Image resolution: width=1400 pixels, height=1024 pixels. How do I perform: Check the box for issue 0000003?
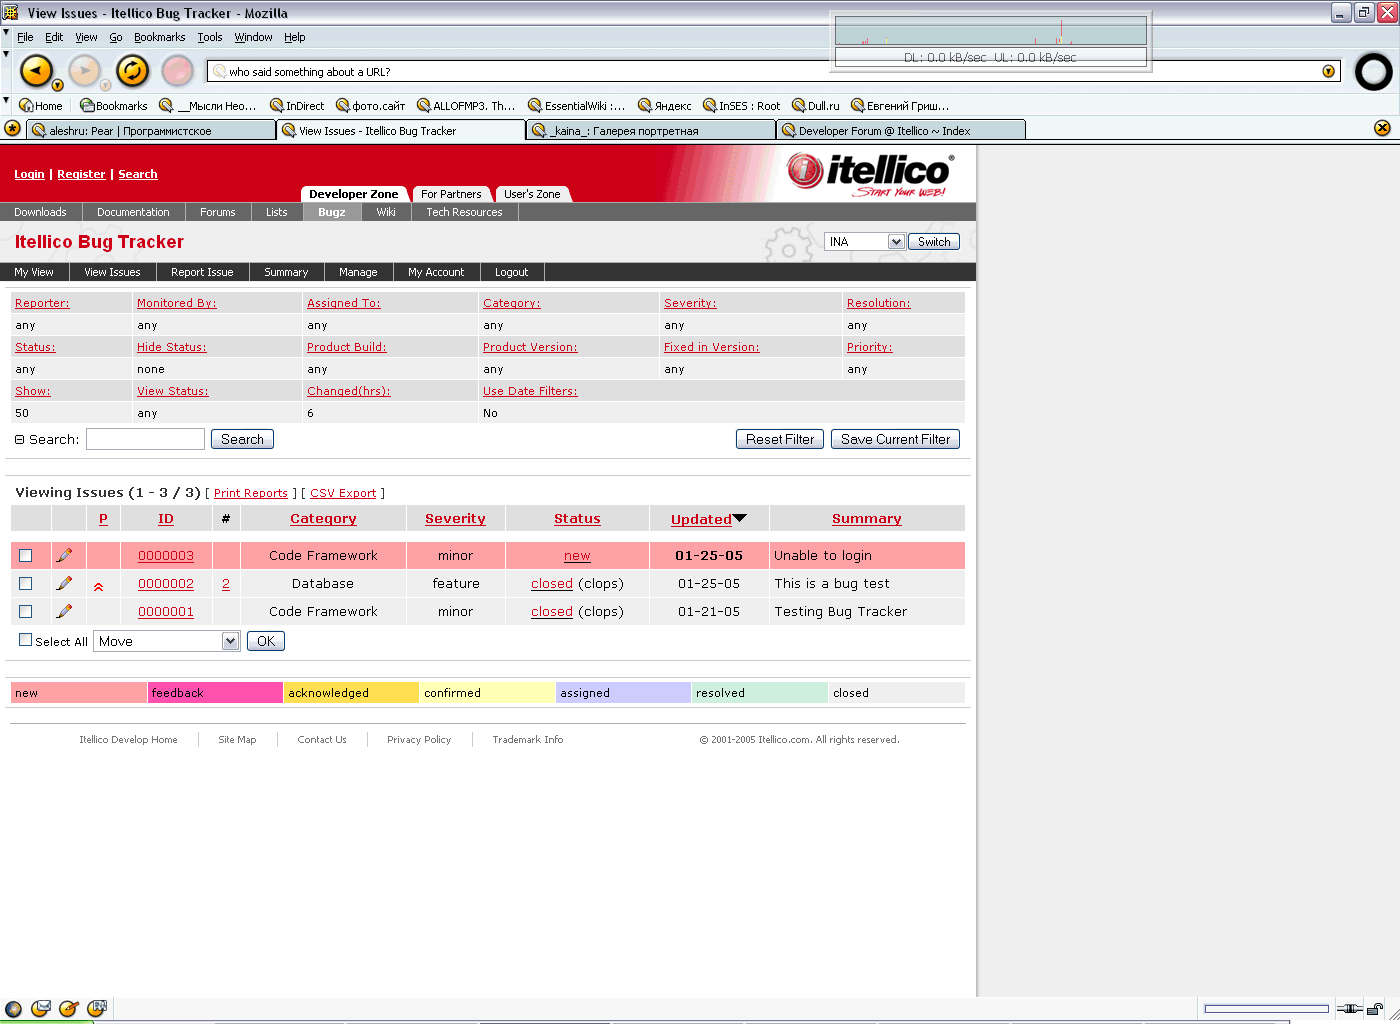coord(26,555)
